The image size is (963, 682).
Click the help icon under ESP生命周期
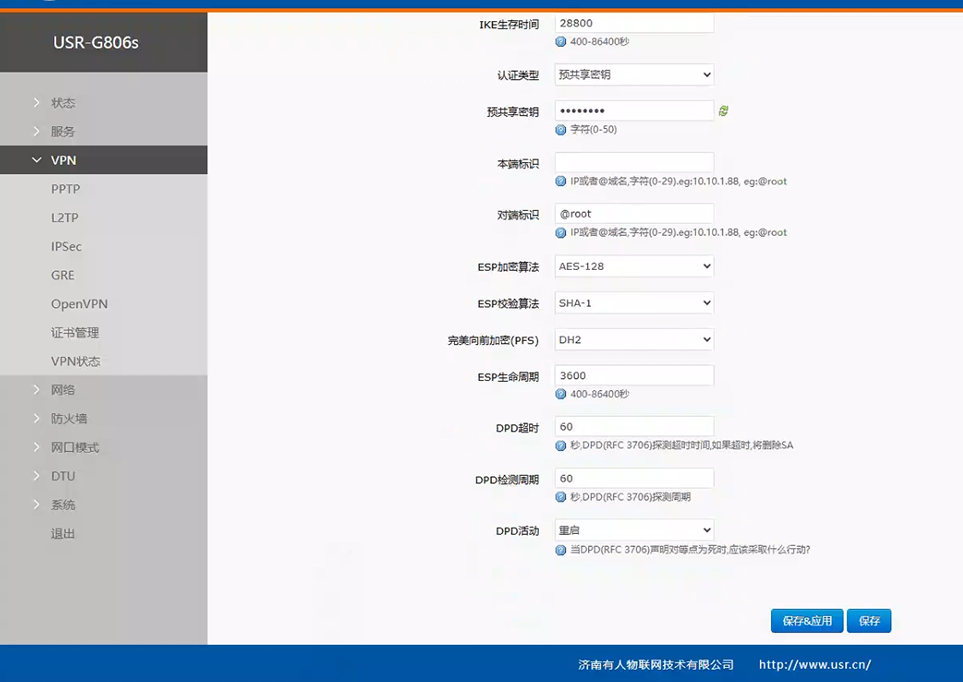[x=561, y=394]
